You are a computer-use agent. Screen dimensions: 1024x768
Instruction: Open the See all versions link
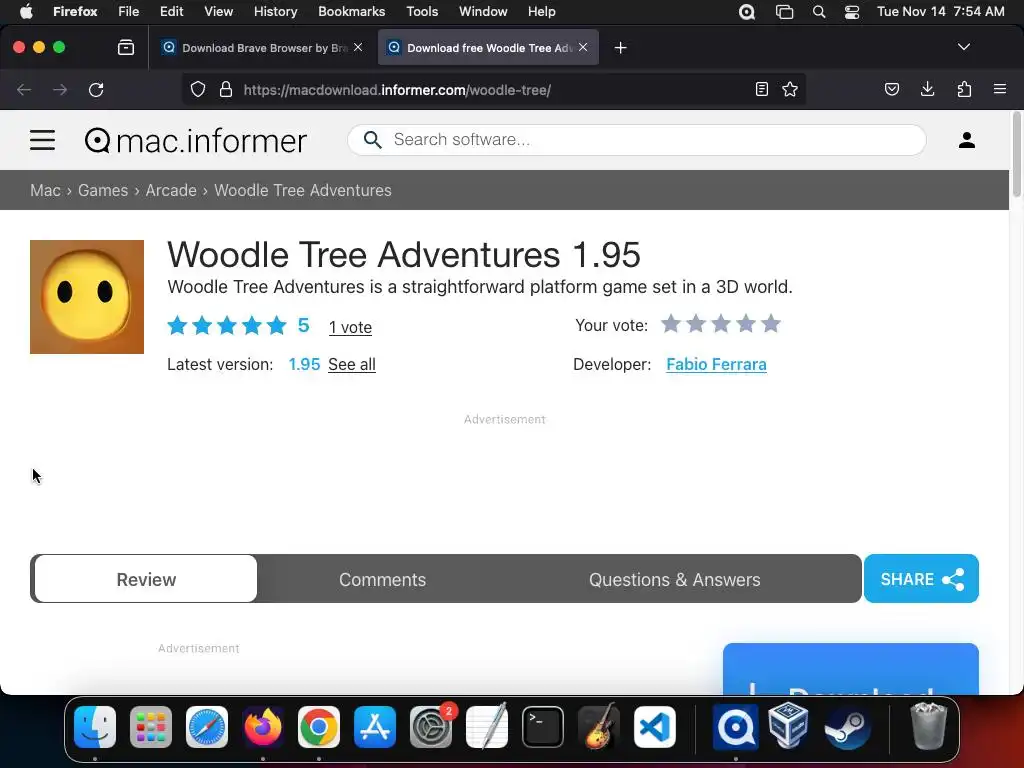click(x=351, y=364)
